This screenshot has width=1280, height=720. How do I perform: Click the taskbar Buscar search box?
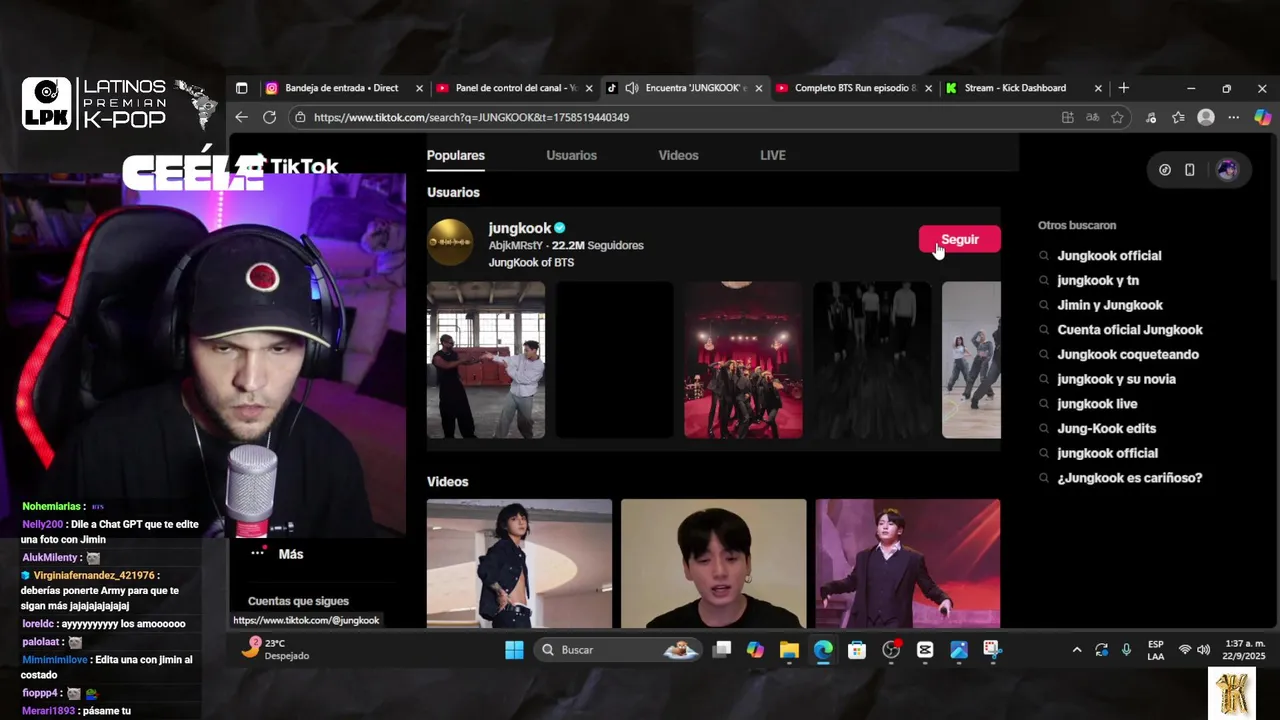click(x=620, y=650)
